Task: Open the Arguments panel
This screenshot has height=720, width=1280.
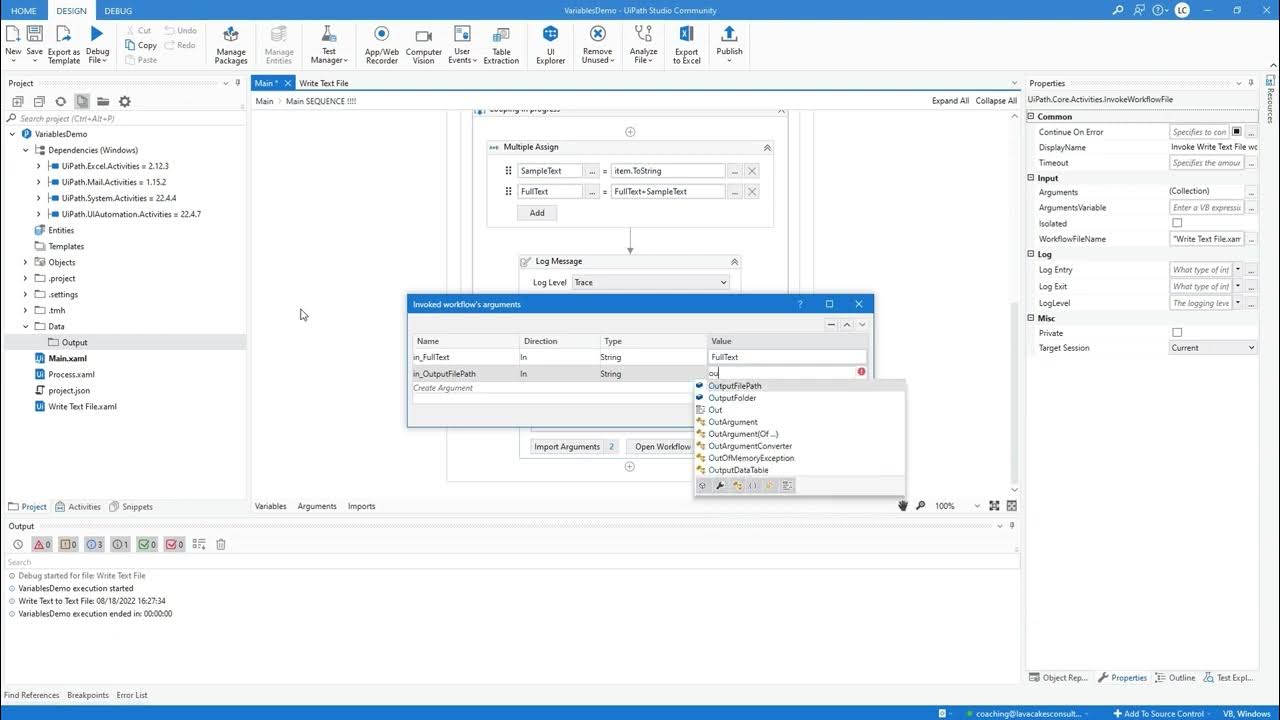Action: pos(317,506)
